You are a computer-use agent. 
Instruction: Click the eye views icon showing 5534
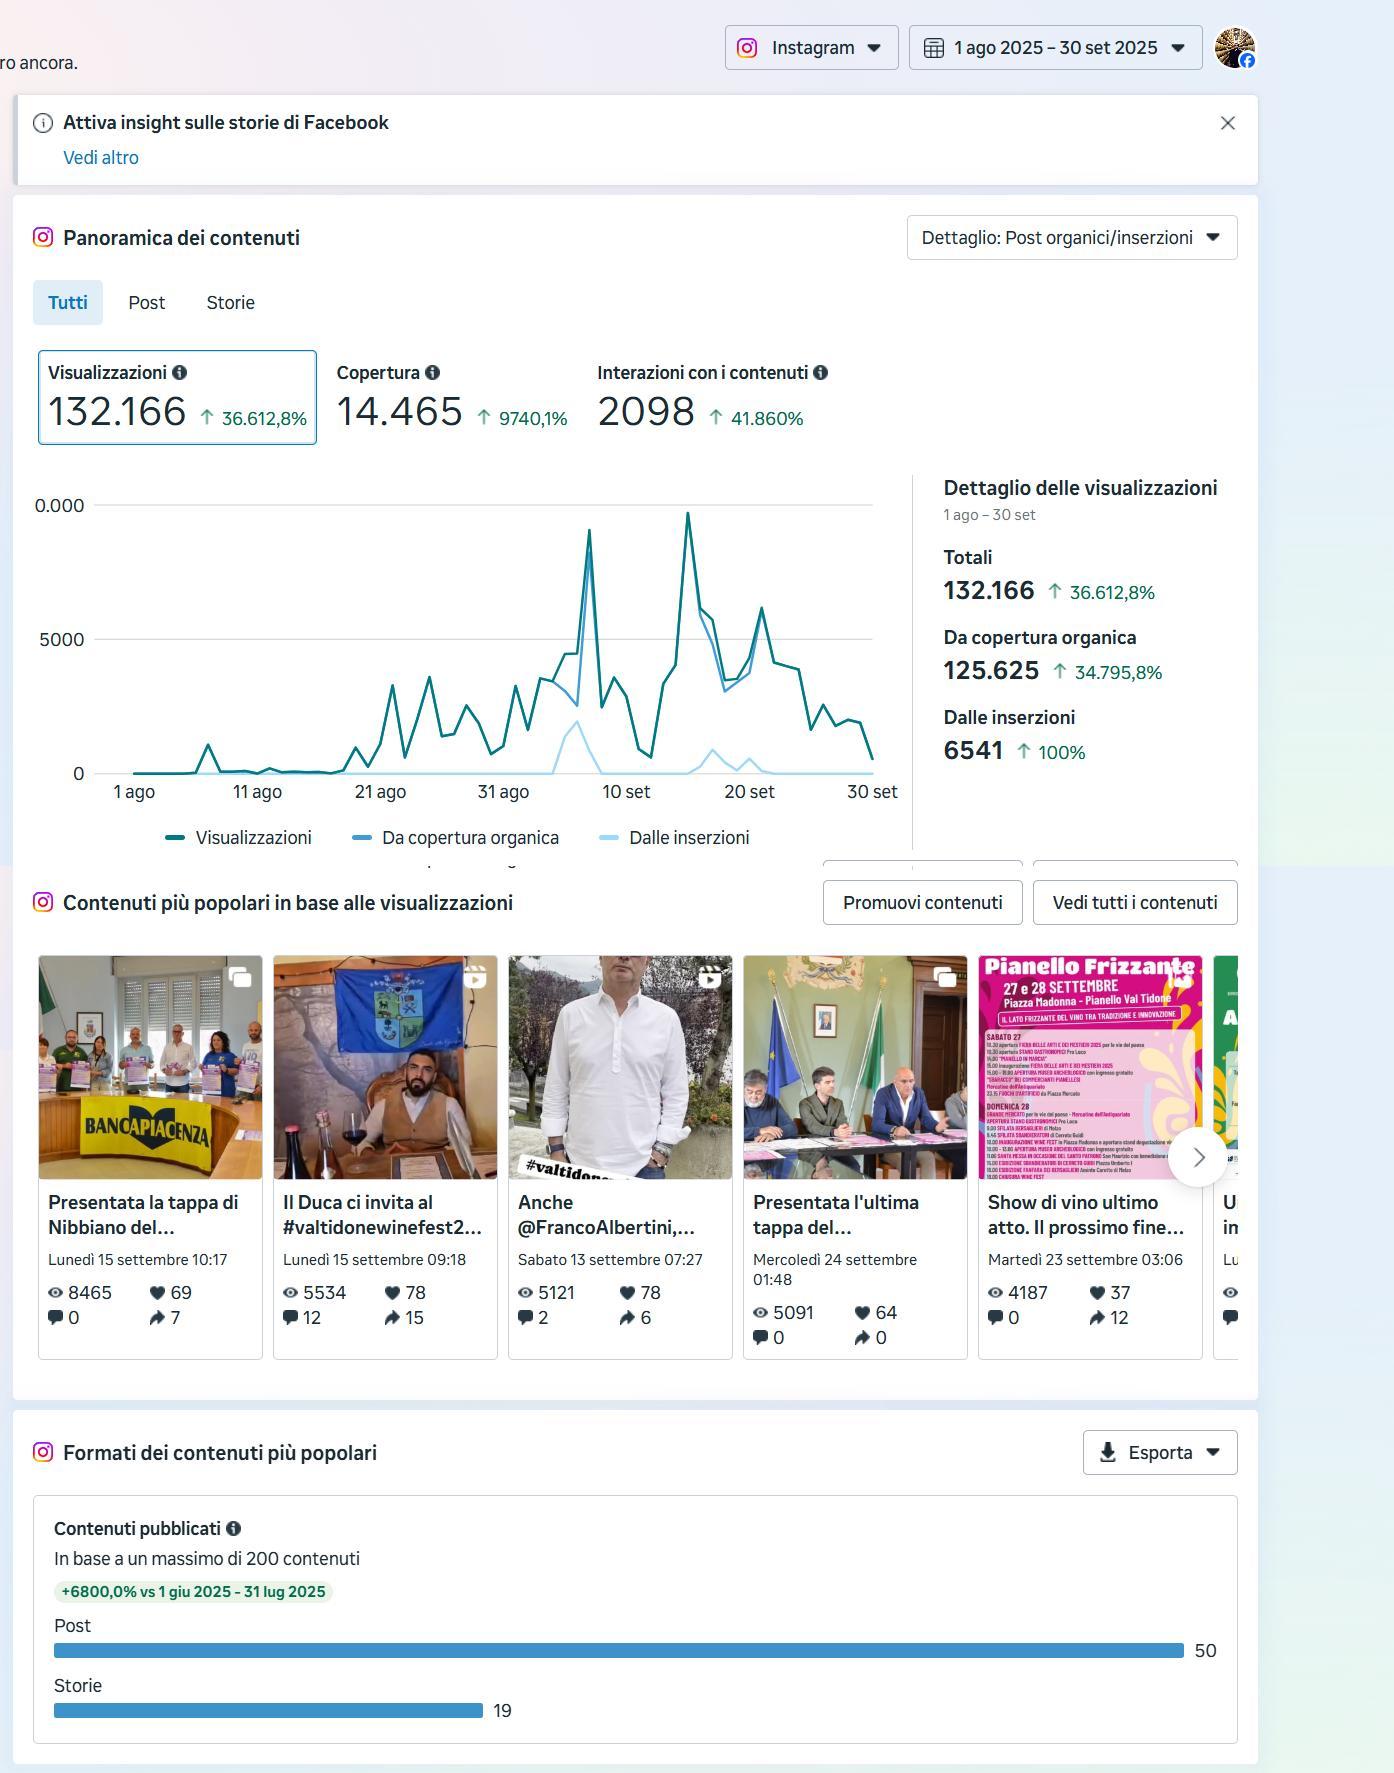(x=291, y=1293)
